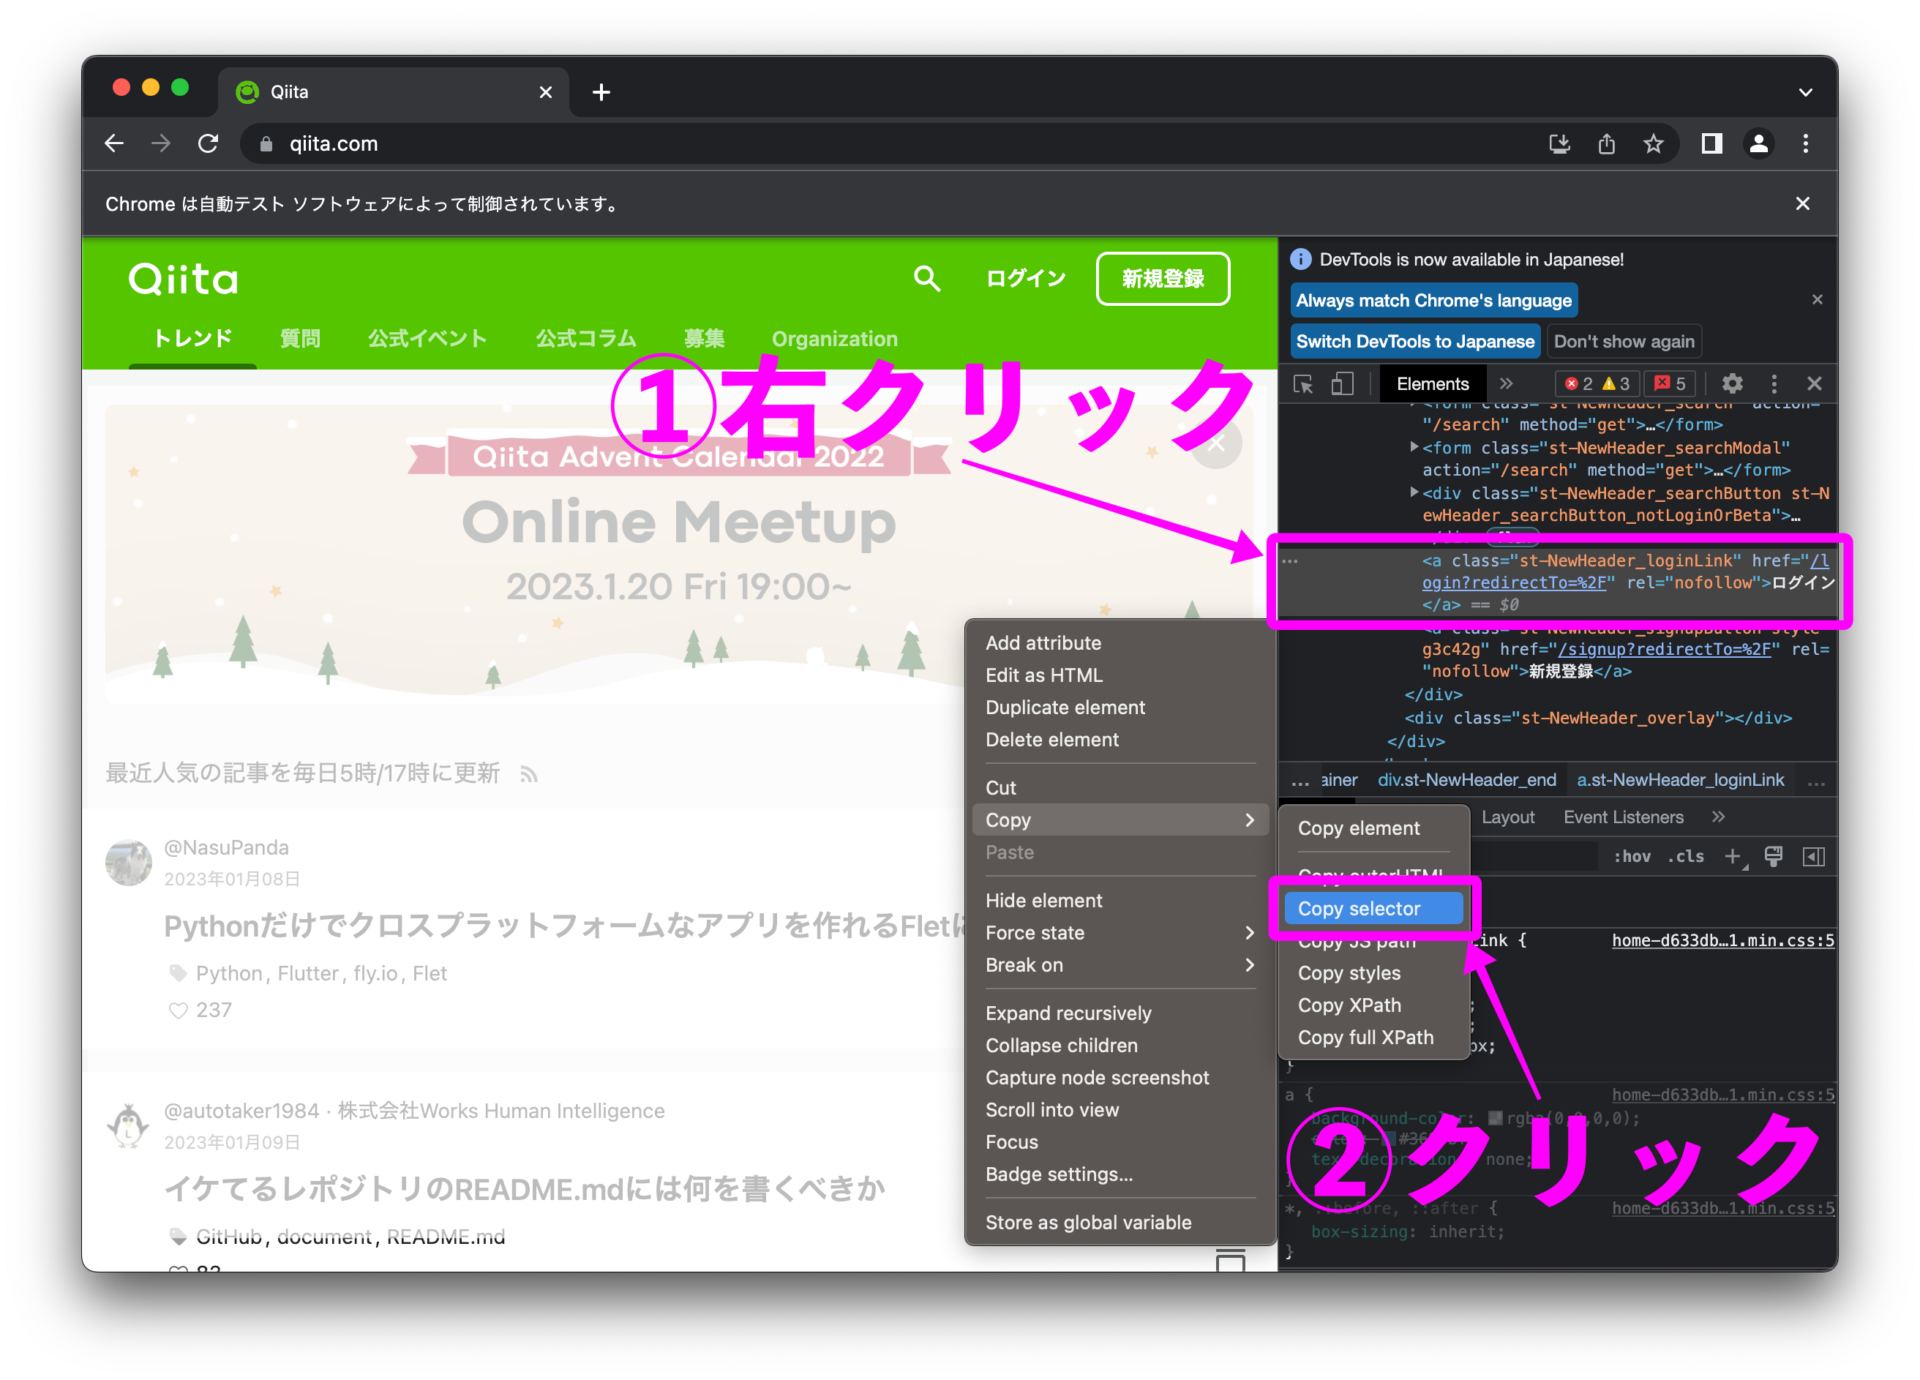The image size is (1920, 1380).
Task: Click the Switch DevTools to Japanese button
Action: click(1414, 341)
